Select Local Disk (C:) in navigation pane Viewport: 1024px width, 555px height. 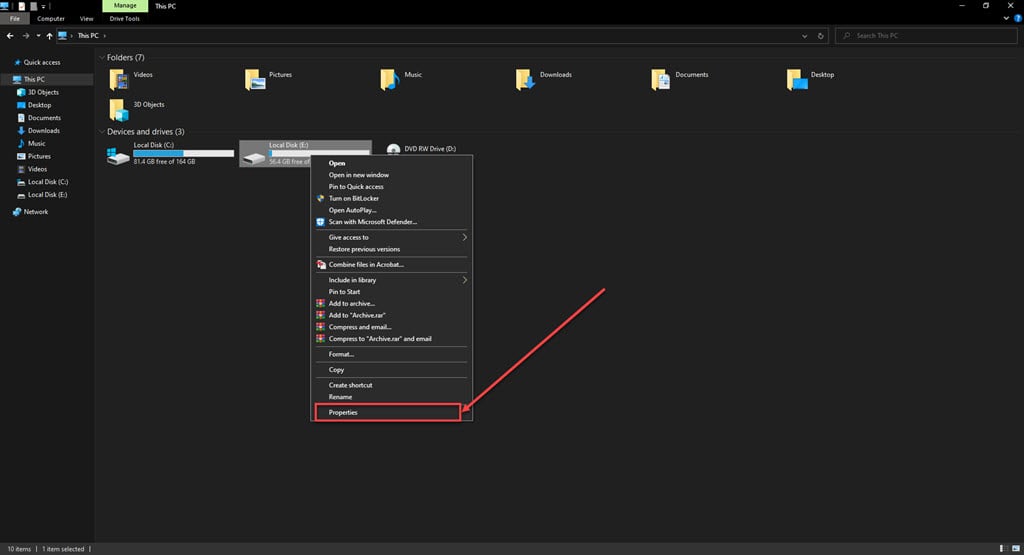point(47,182)
